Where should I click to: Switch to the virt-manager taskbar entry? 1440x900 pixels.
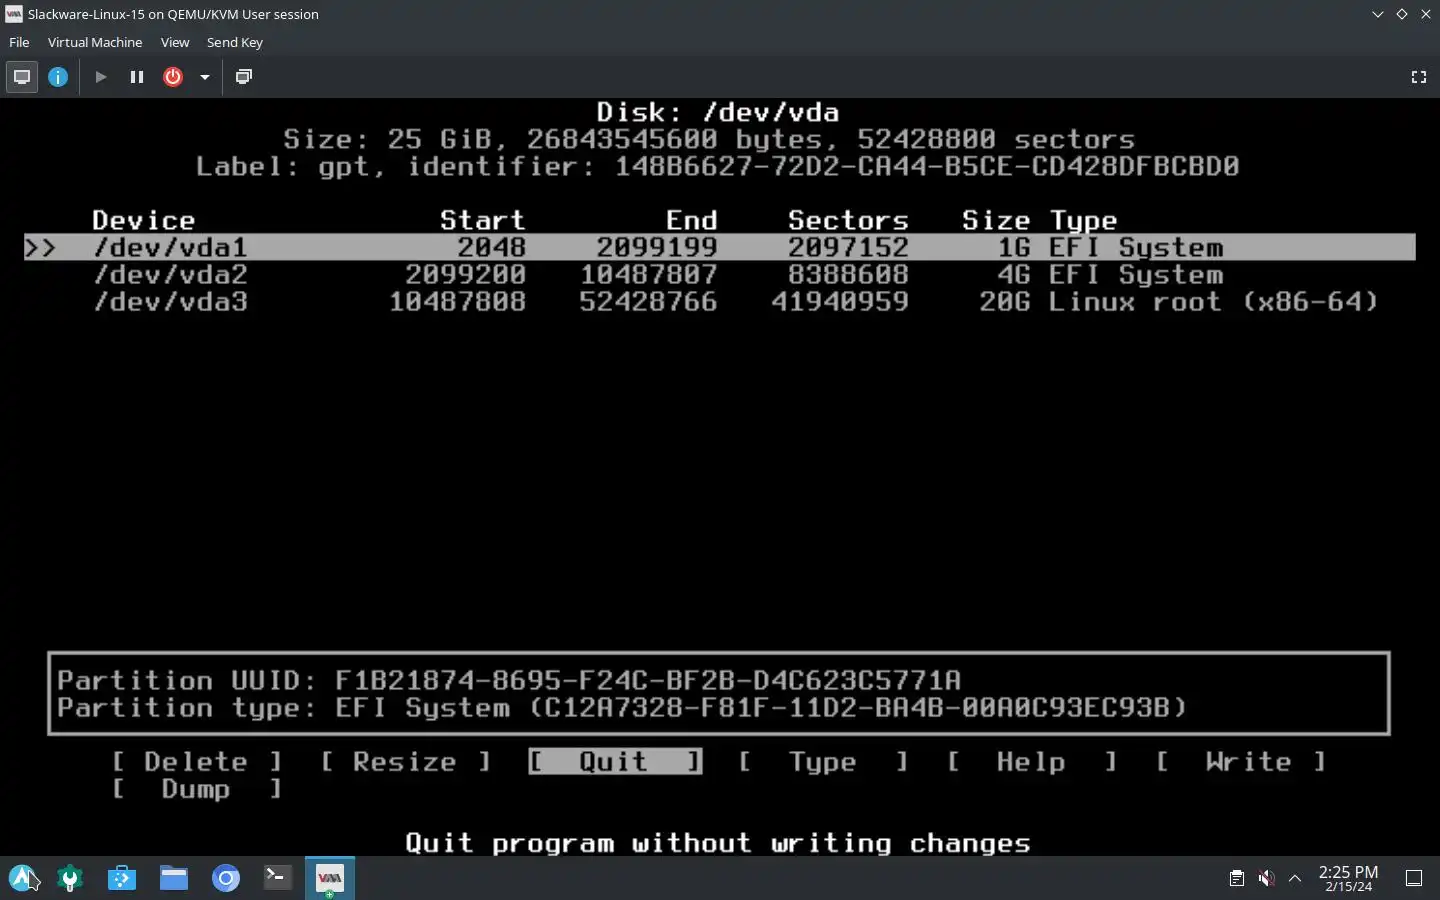330,878
